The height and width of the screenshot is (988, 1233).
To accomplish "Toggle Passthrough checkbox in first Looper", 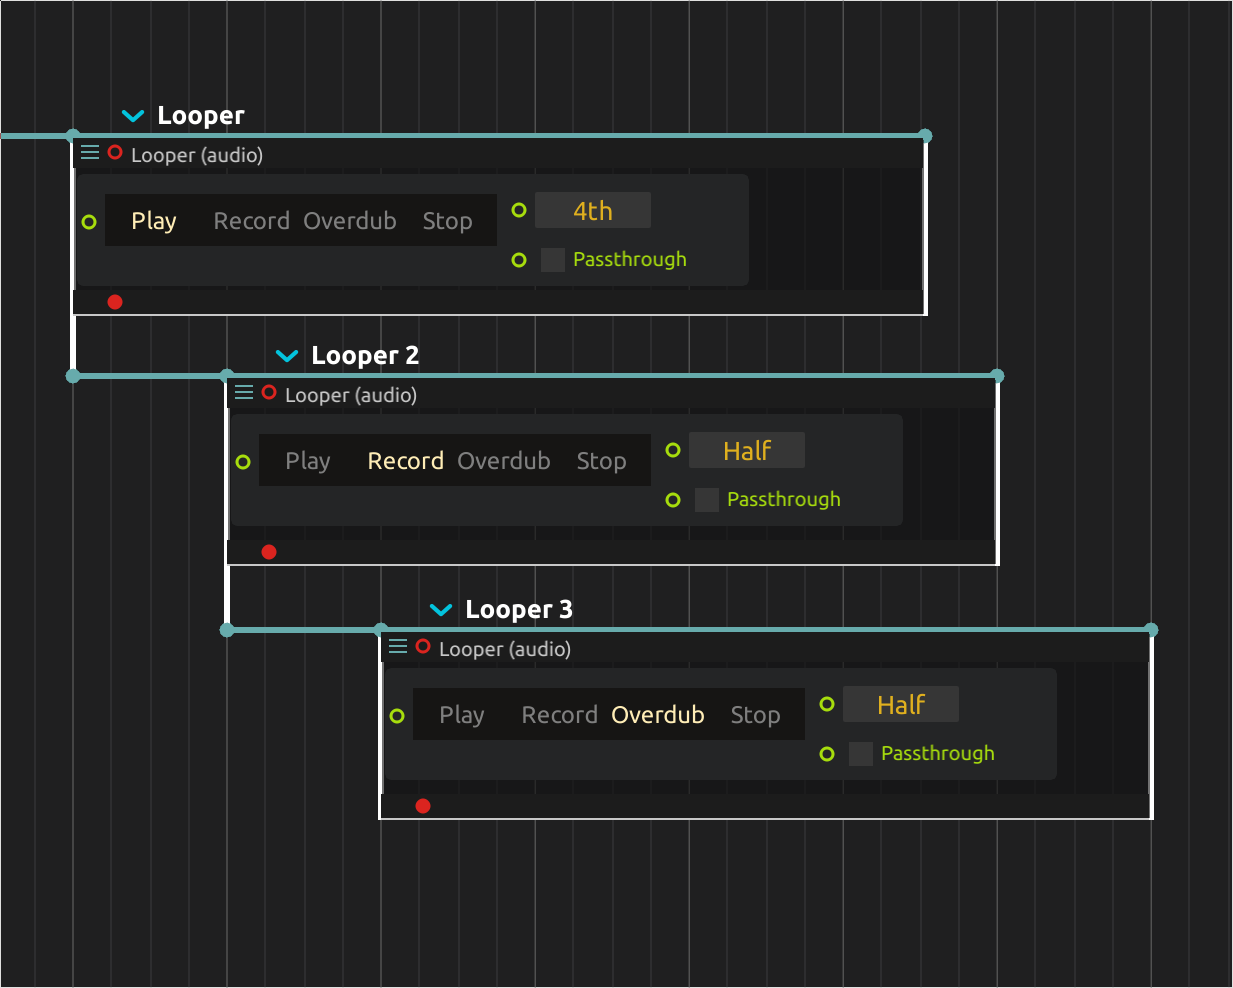I will [553, 260].
